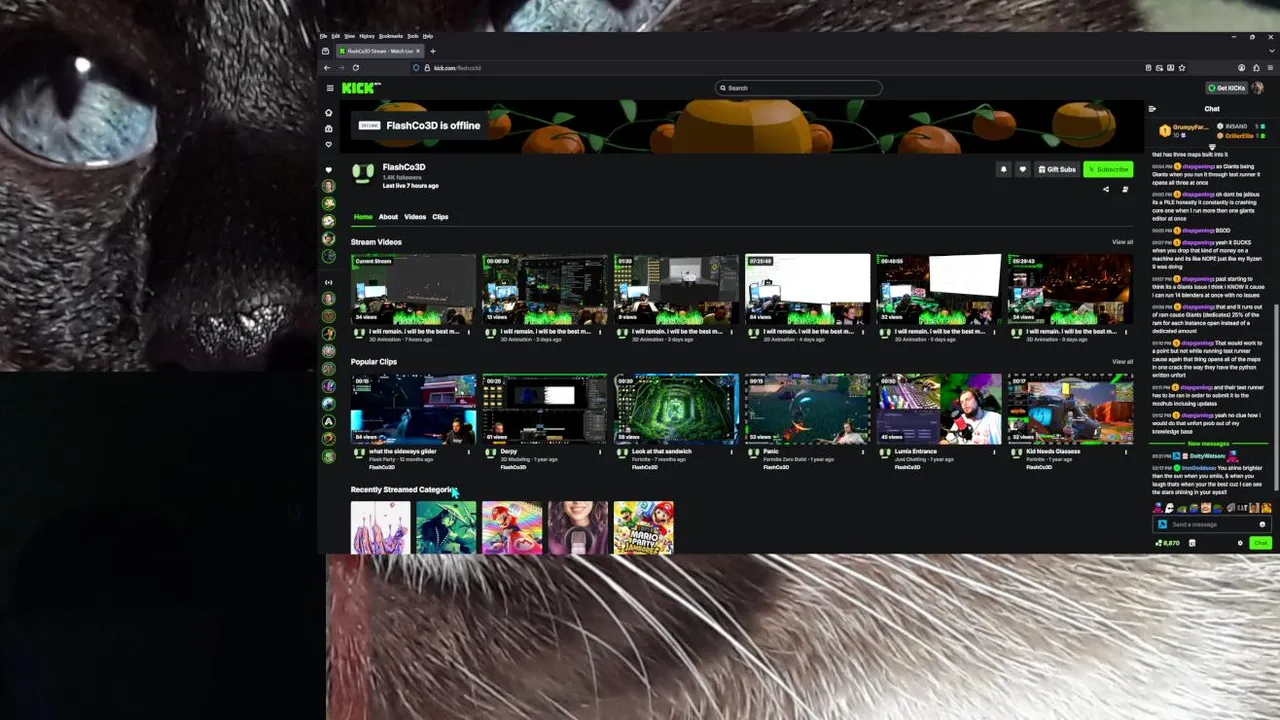1280x720 pixels.
Task: Click the green KICK logo
Action: click(x=361, y=88)
